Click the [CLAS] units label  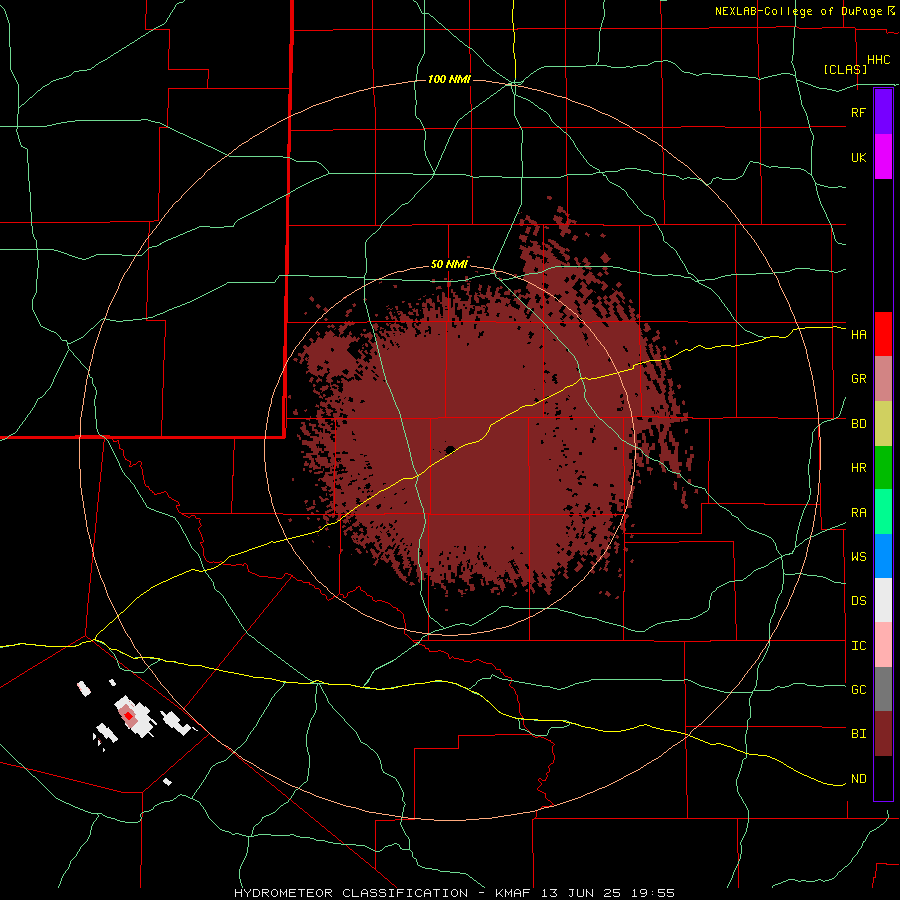(x=845, y=69)
